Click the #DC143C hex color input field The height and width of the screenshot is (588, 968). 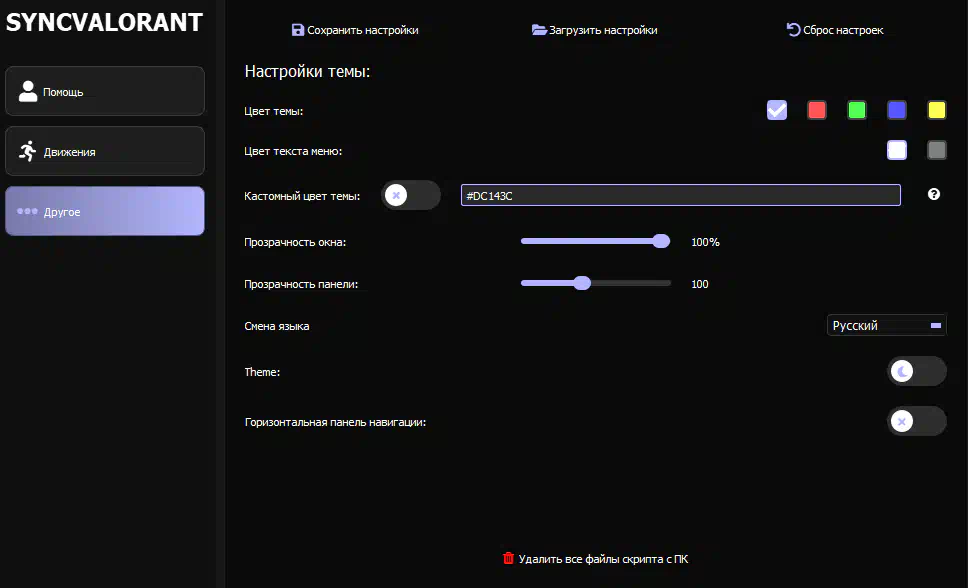point(680,195)
